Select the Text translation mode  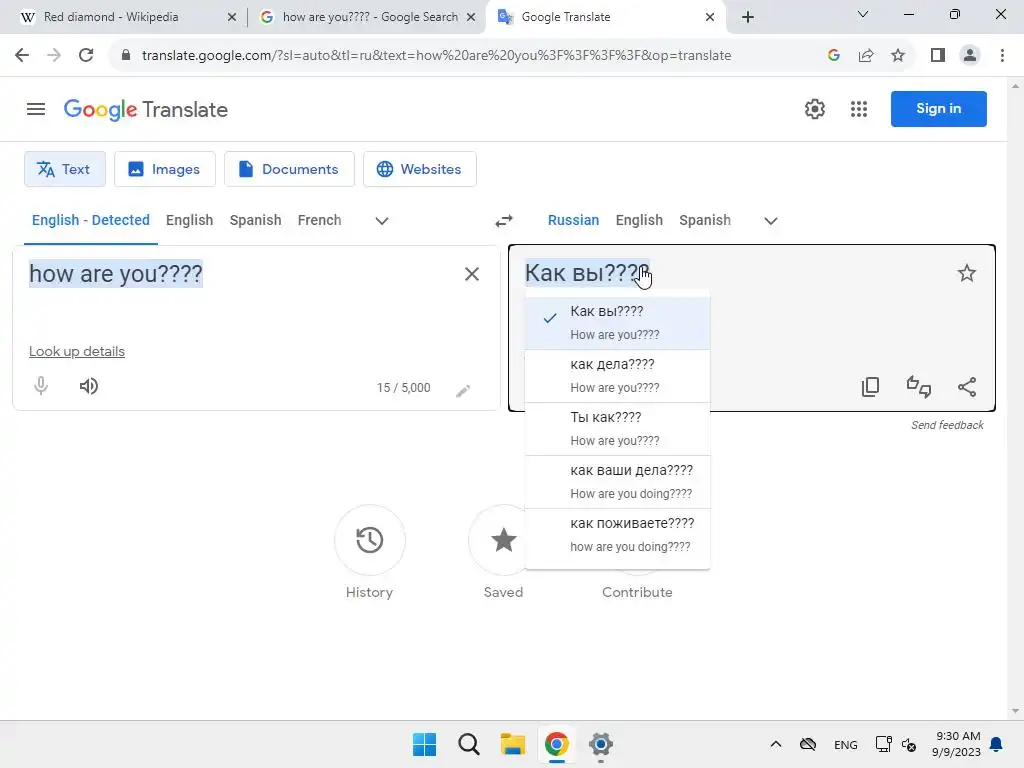point(65,169)
